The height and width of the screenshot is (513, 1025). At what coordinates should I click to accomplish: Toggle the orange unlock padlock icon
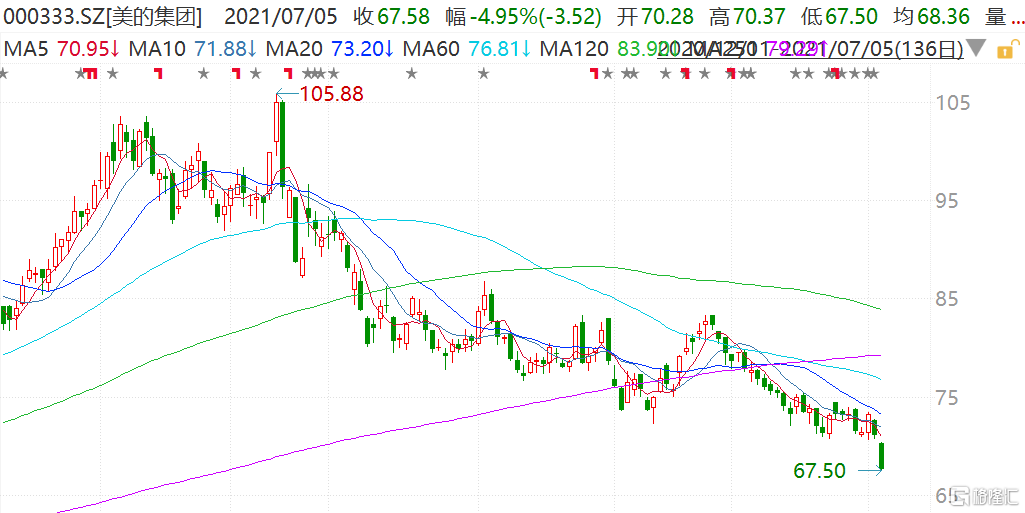1009,48
